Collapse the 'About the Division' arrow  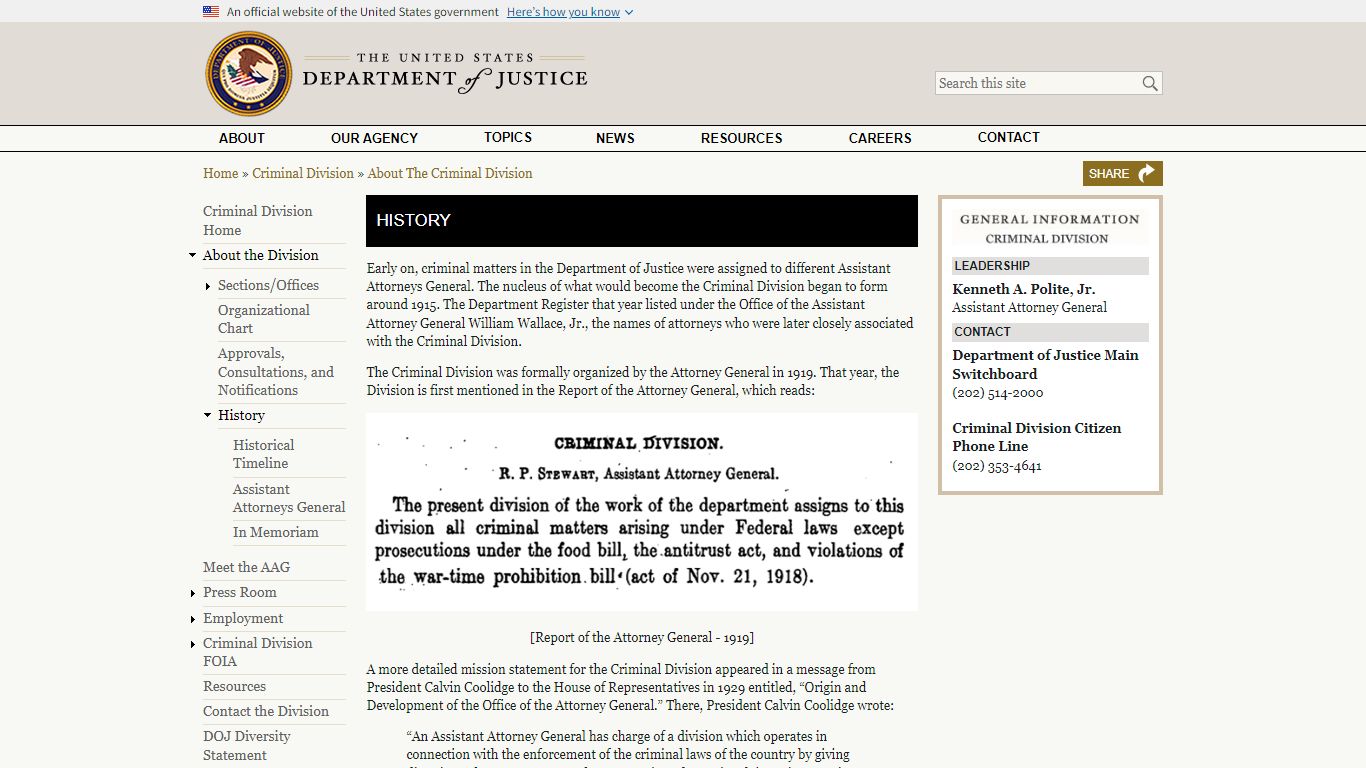[193, 256]
